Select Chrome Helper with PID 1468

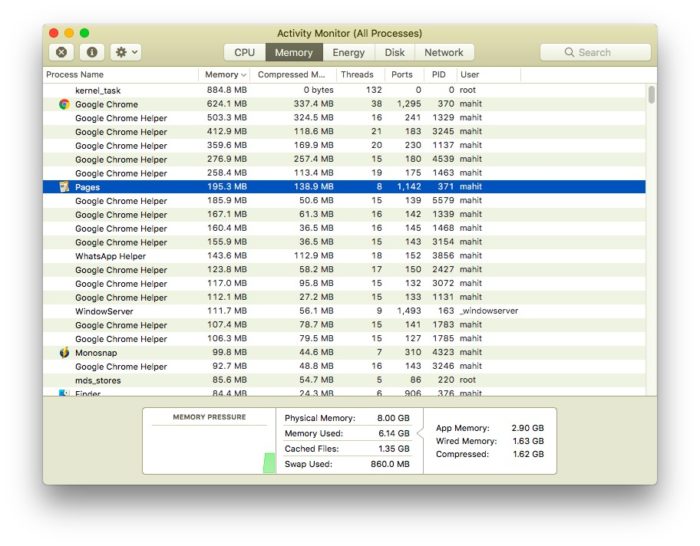pyautogui.click(x=344, y=228)
